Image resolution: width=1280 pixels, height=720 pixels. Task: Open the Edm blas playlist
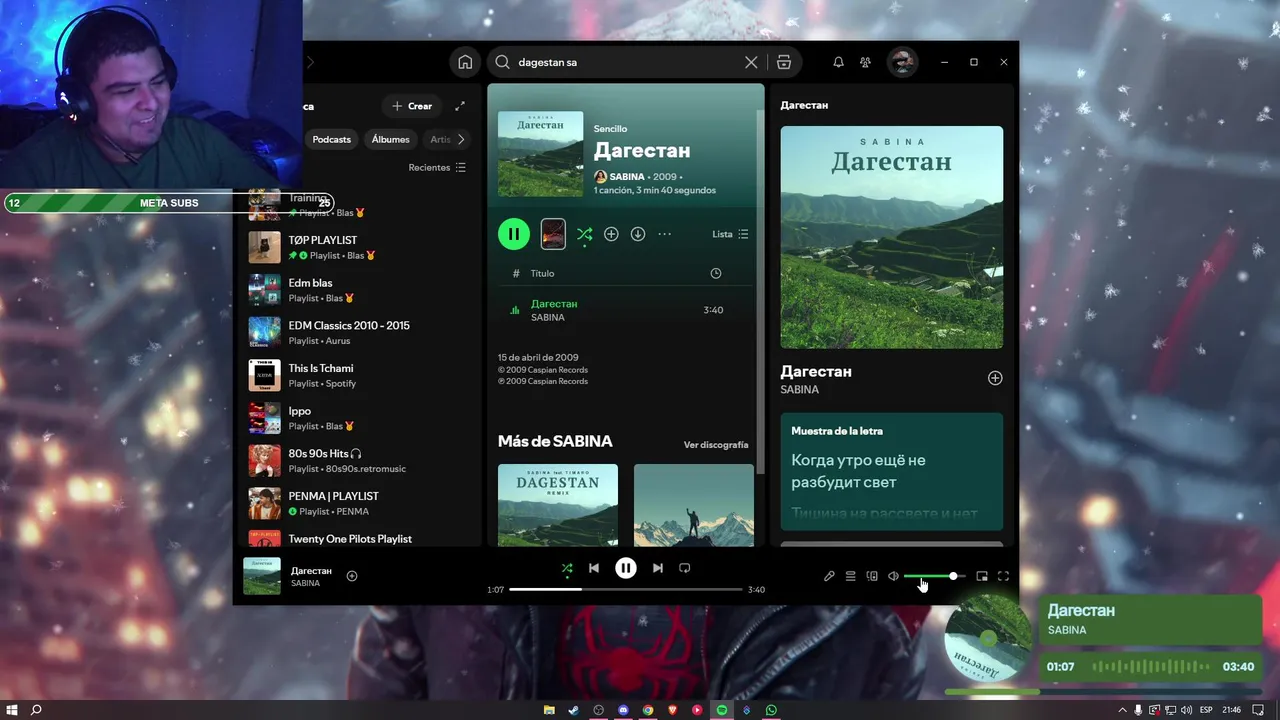[x=358, y=290]
